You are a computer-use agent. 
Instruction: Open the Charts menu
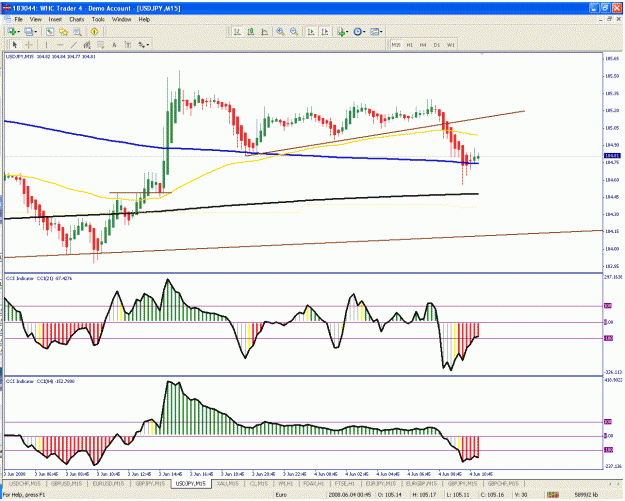tap(77, 19)
